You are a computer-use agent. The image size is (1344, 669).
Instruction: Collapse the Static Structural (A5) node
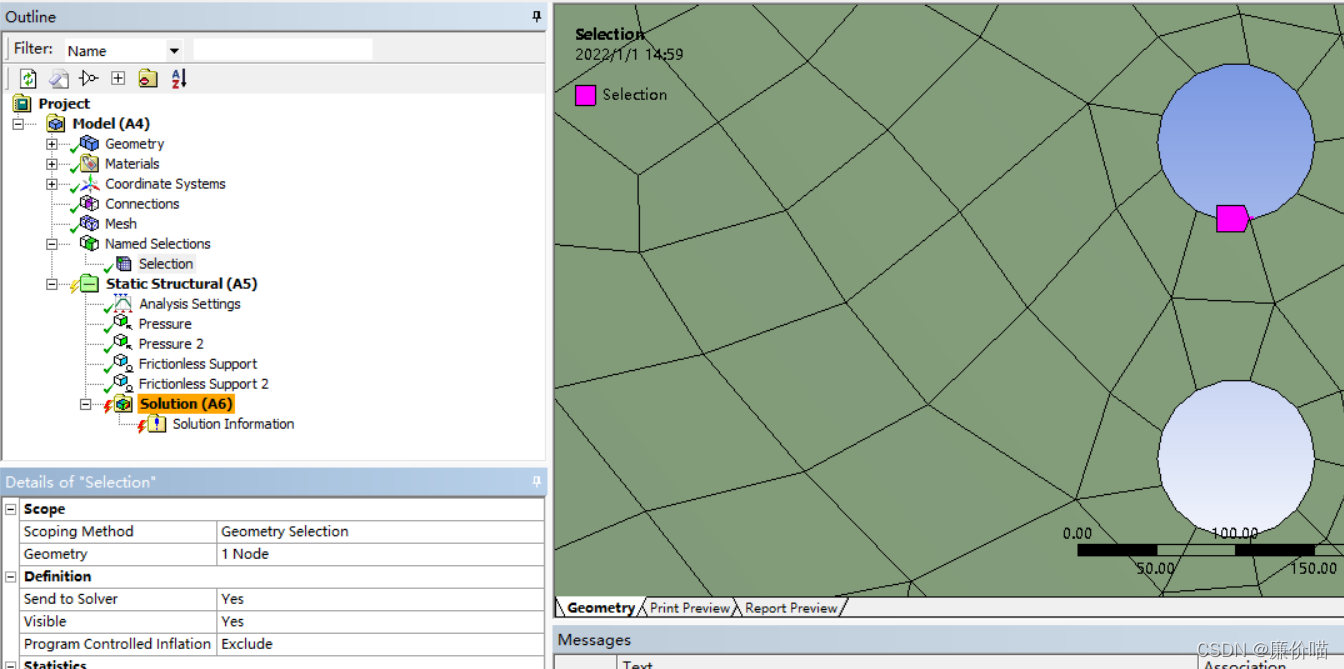[51, 284]
